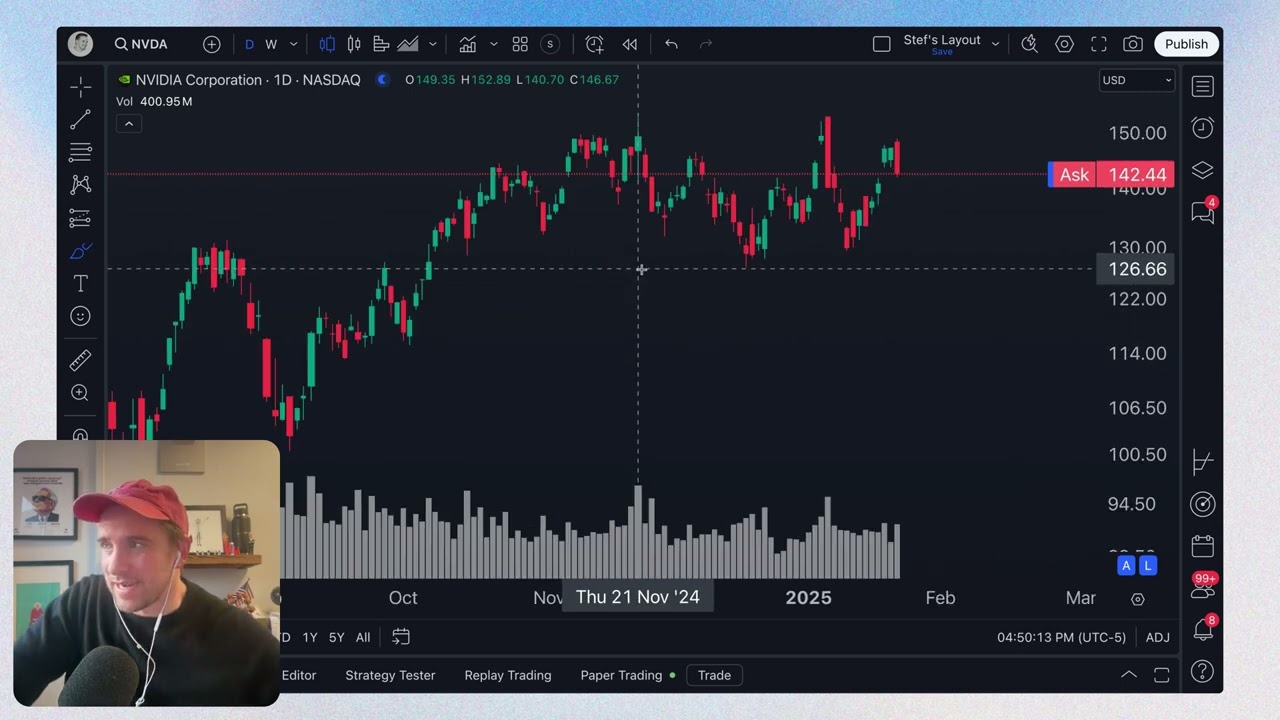Select the crosshair cursor tool
The height and width of the screenshot is (720, 1280).
click(81, 87)
